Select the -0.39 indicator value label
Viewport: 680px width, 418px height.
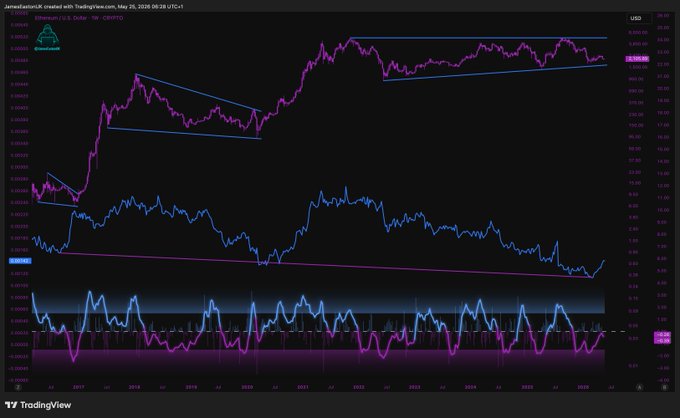pos(663,340)
